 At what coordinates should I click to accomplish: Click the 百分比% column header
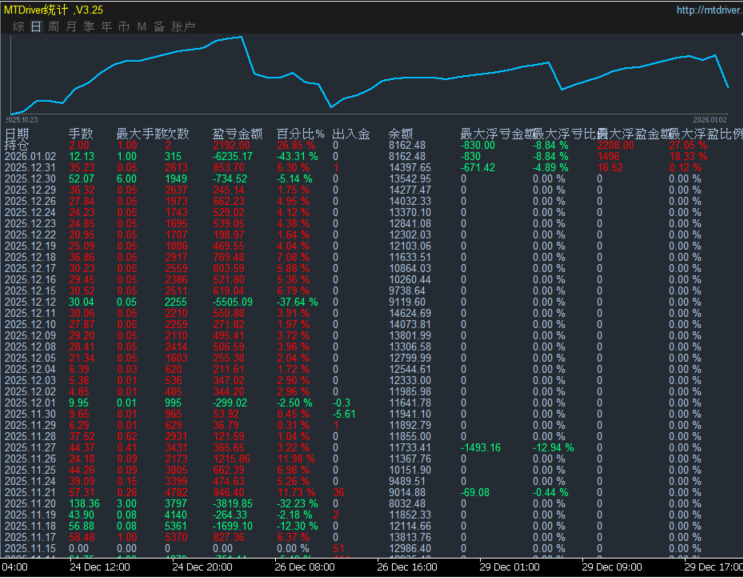coord(300,134)
